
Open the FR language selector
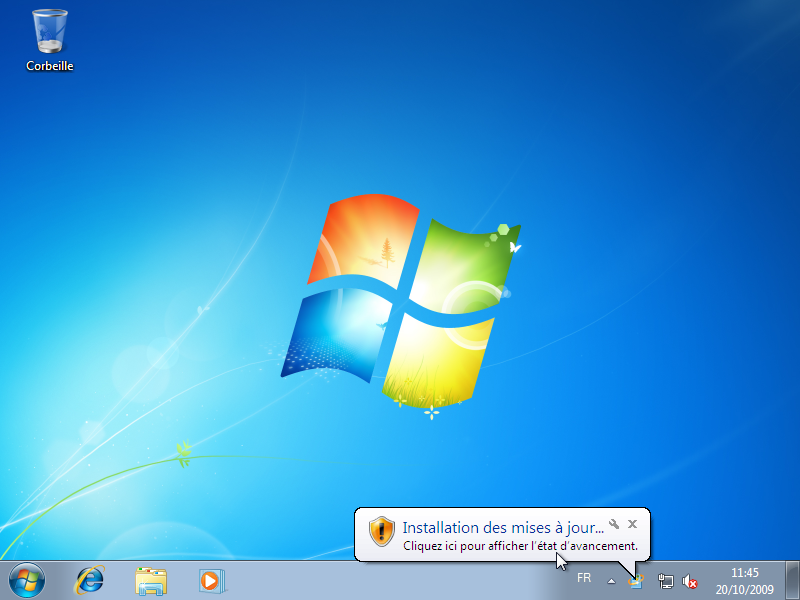pyautogui.click(x=583, y=577)
